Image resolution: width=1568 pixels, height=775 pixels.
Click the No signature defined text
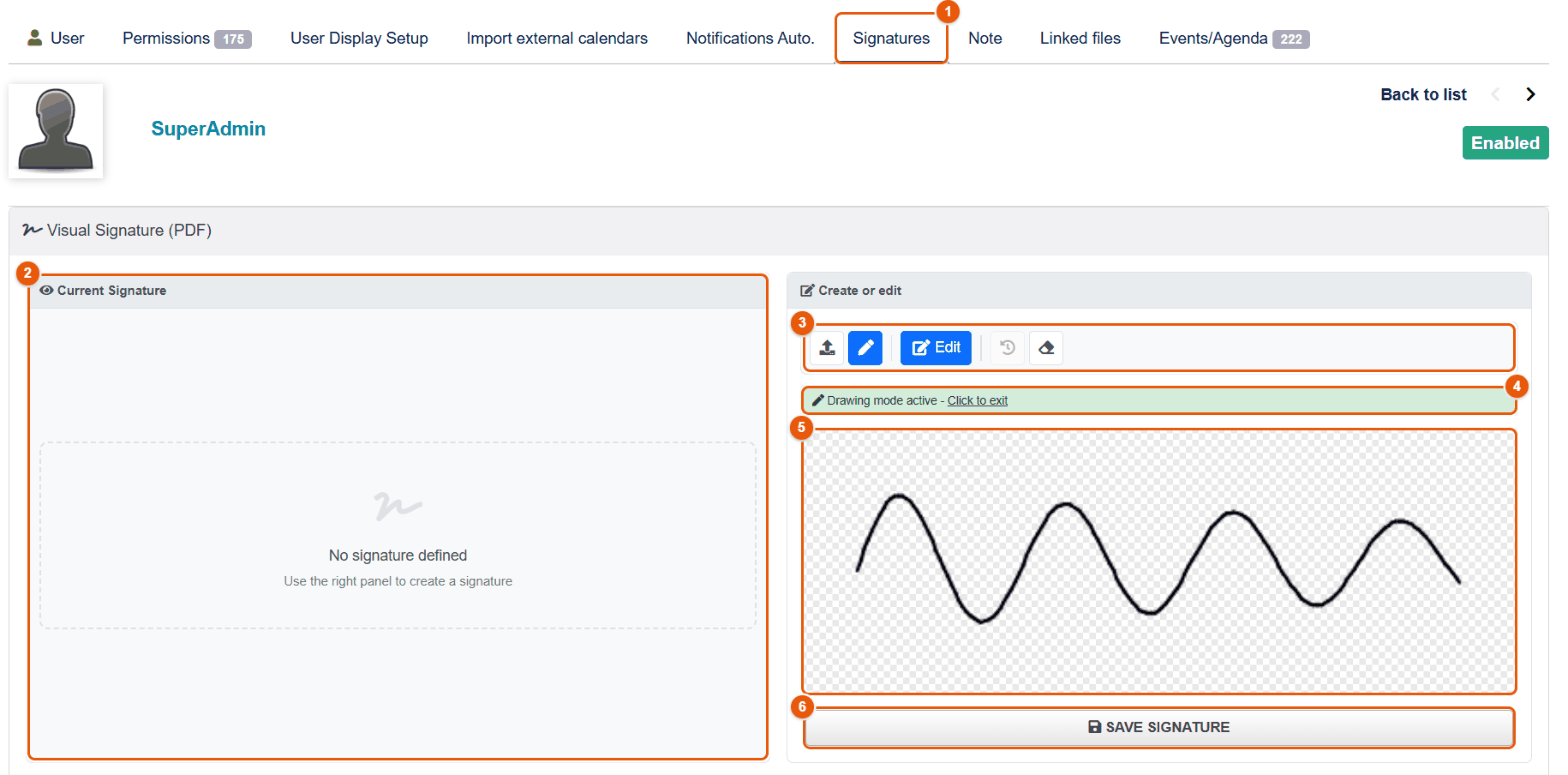pos(398,555)
